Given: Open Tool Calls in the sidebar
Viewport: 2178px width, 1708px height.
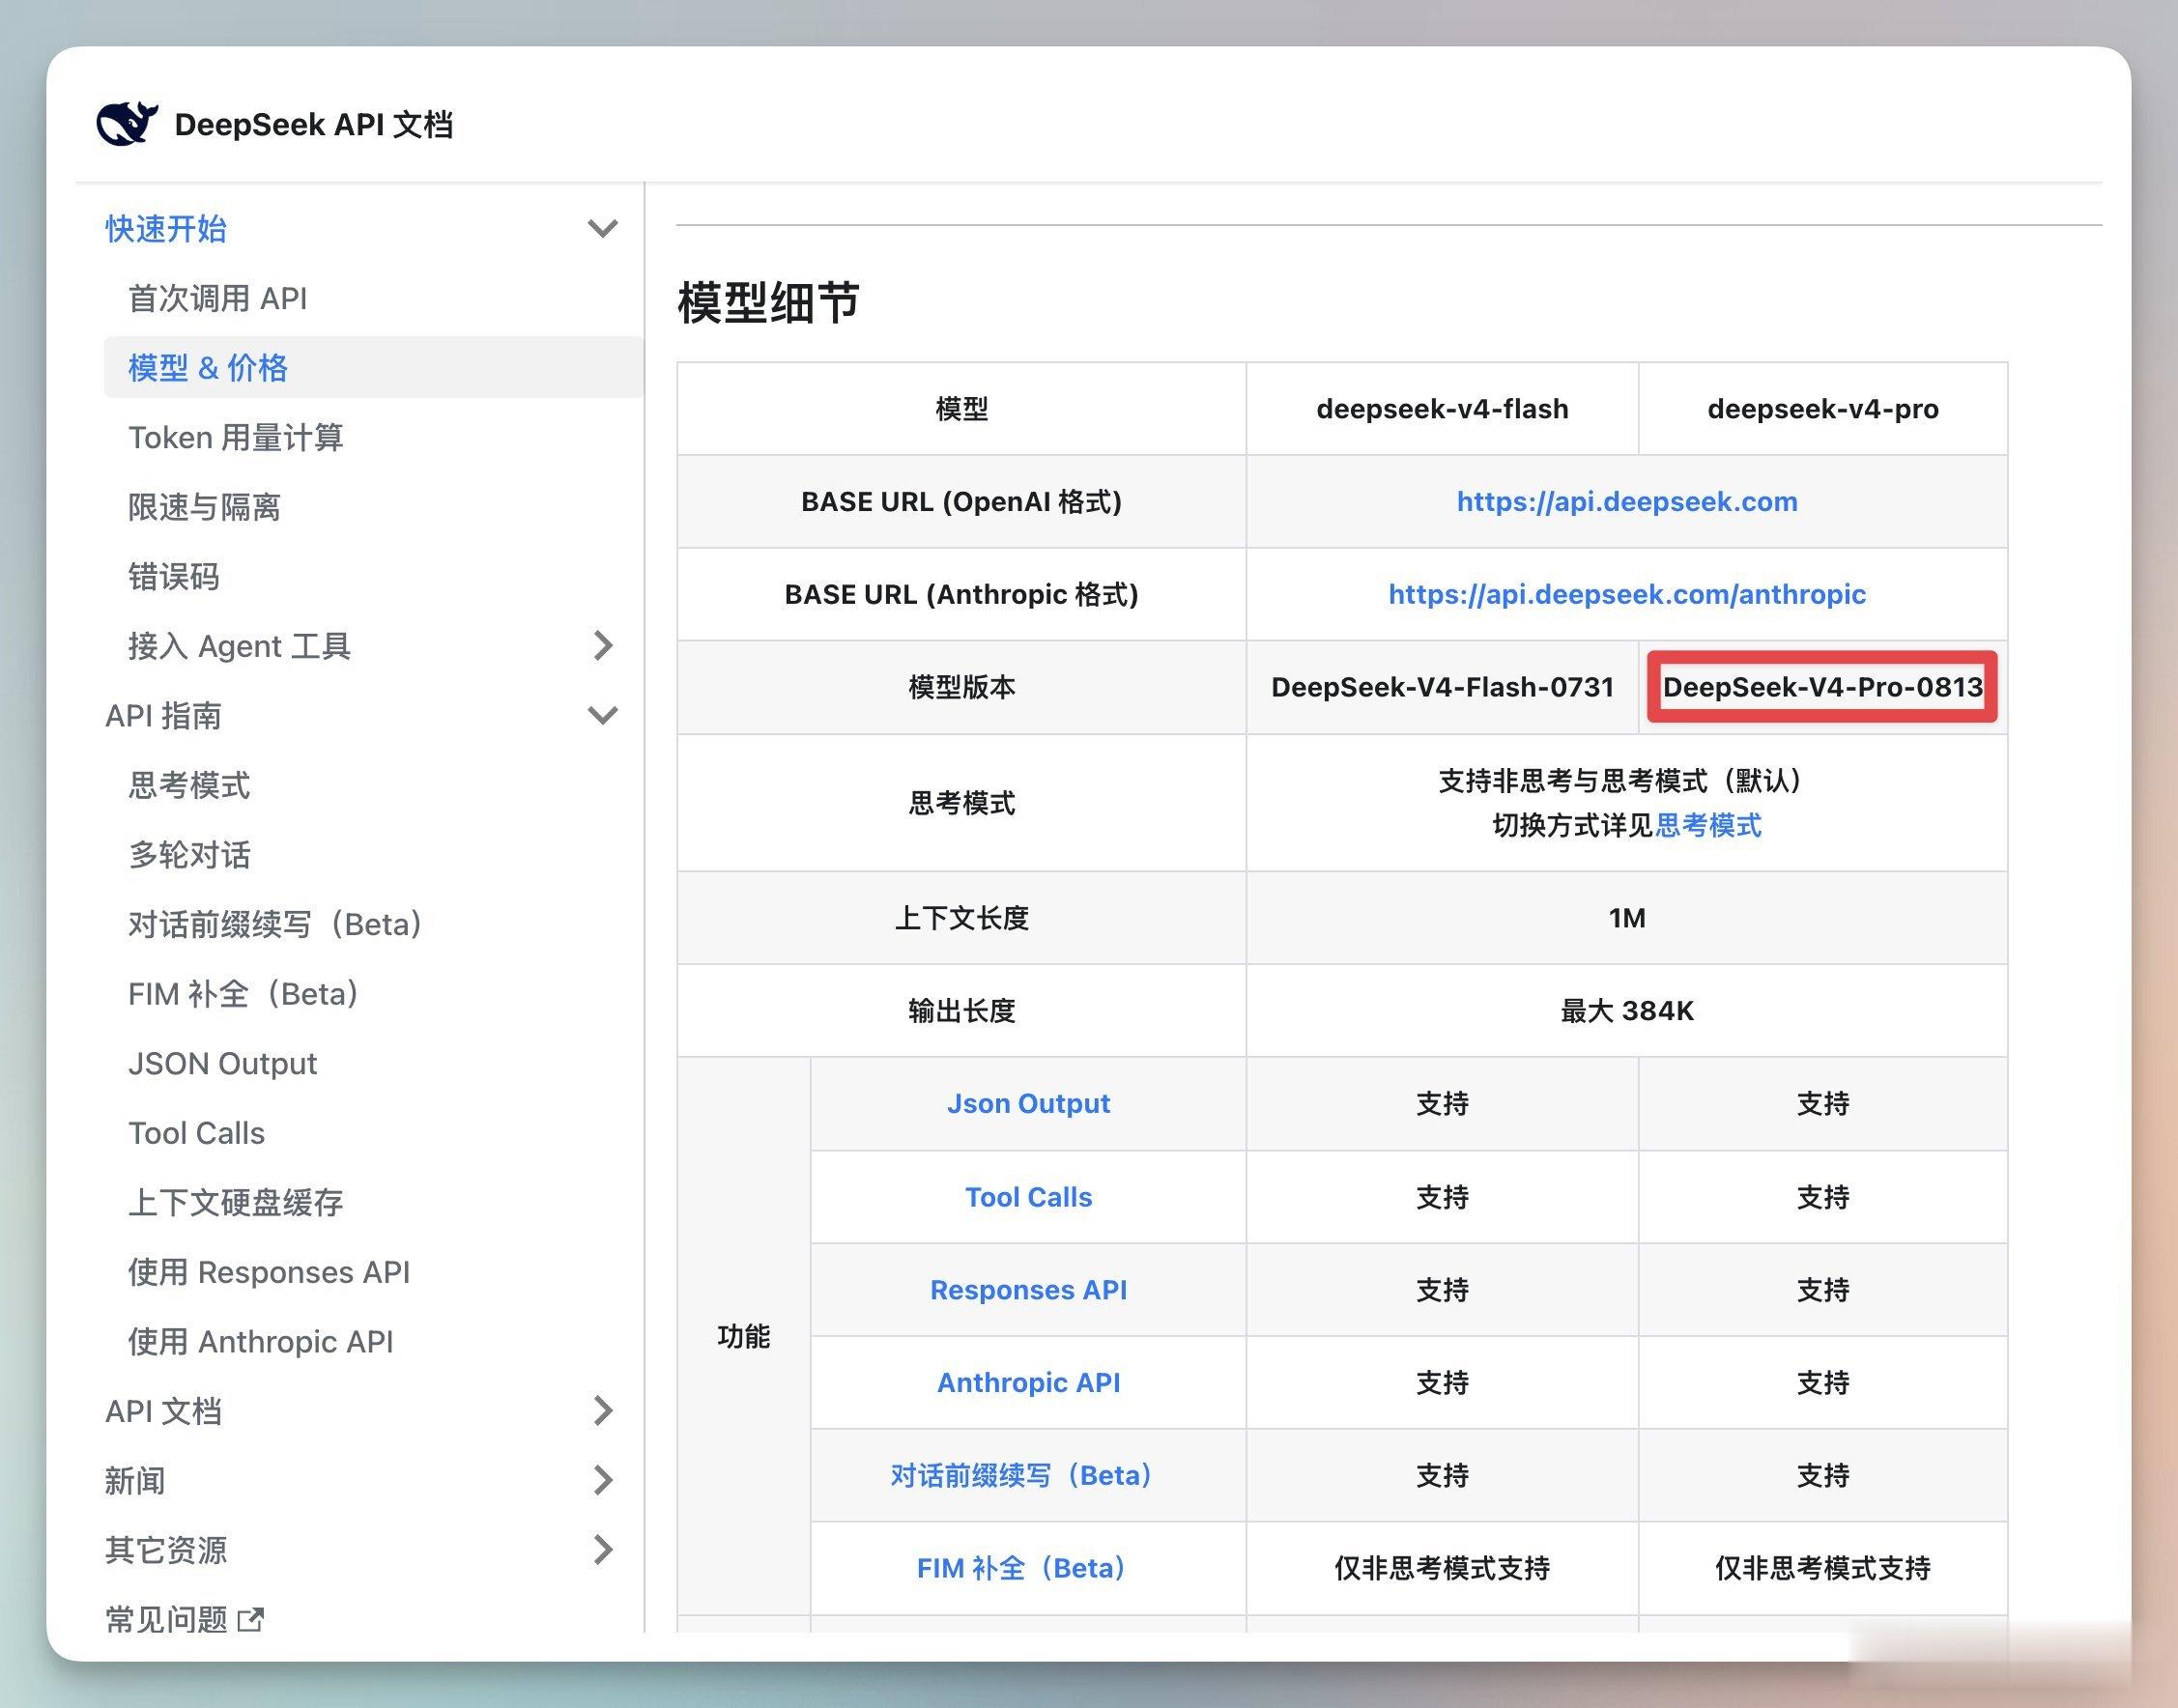Looking at the screenshot, I should (196, 1133).
